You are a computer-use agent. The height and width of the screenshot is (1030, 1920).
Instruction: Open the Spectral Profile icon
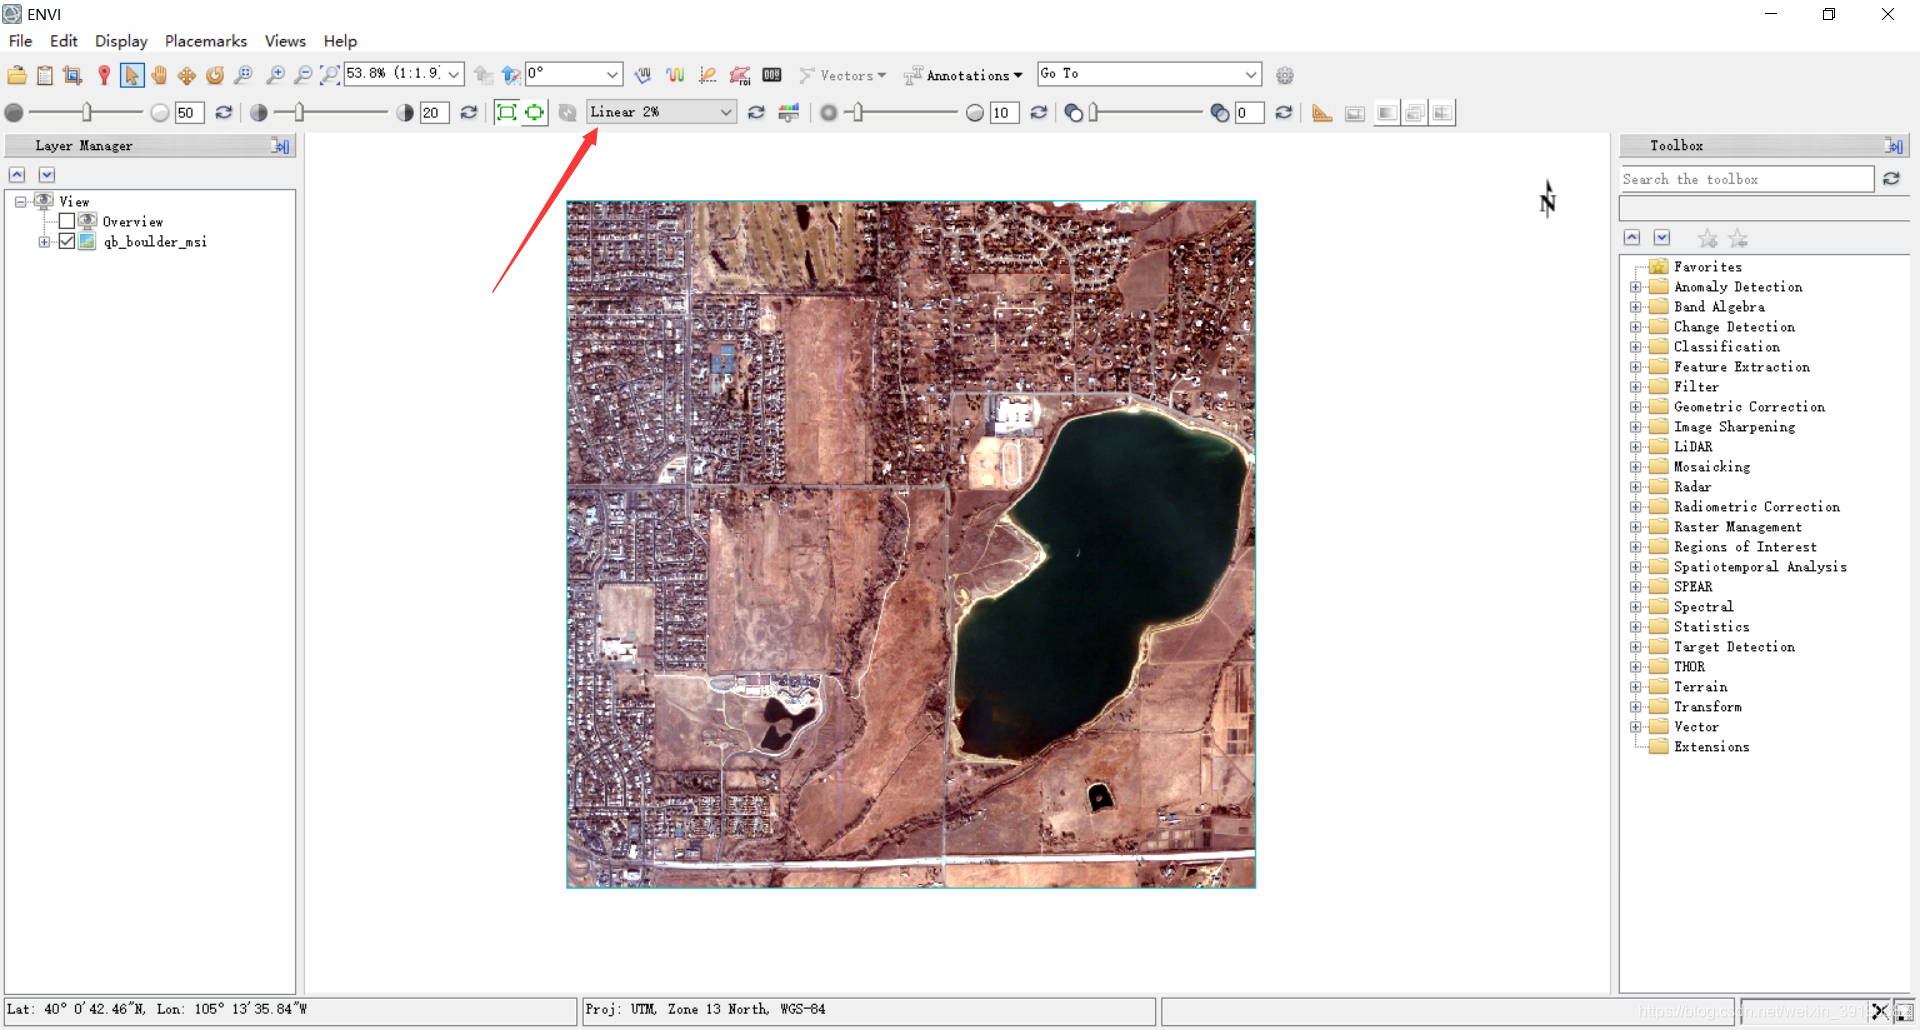(x=675, y=75)
